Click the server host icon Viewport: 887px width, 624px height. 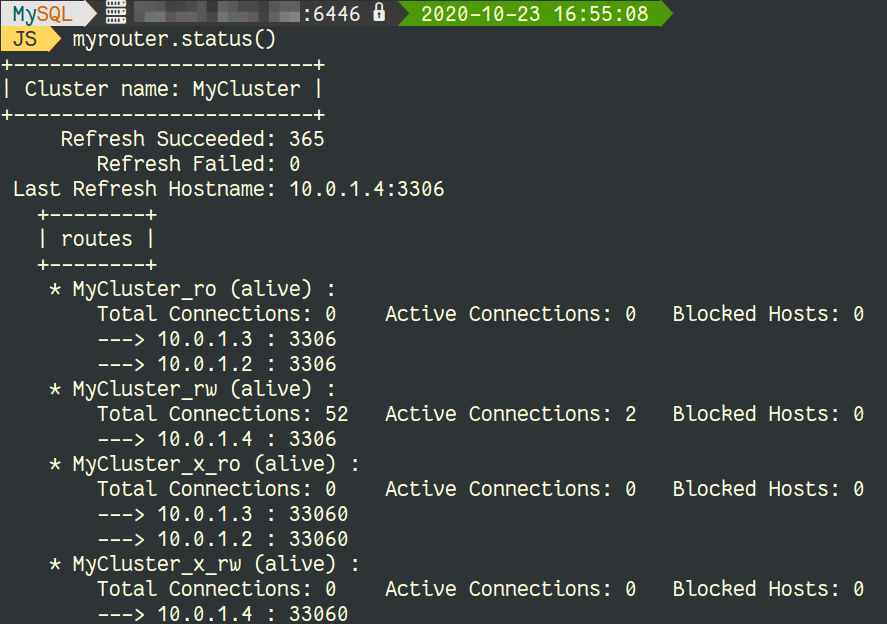click(x=115, y=12)
